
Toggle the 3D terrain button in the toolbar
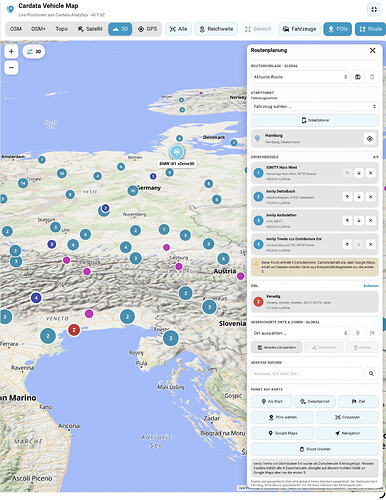120,29
